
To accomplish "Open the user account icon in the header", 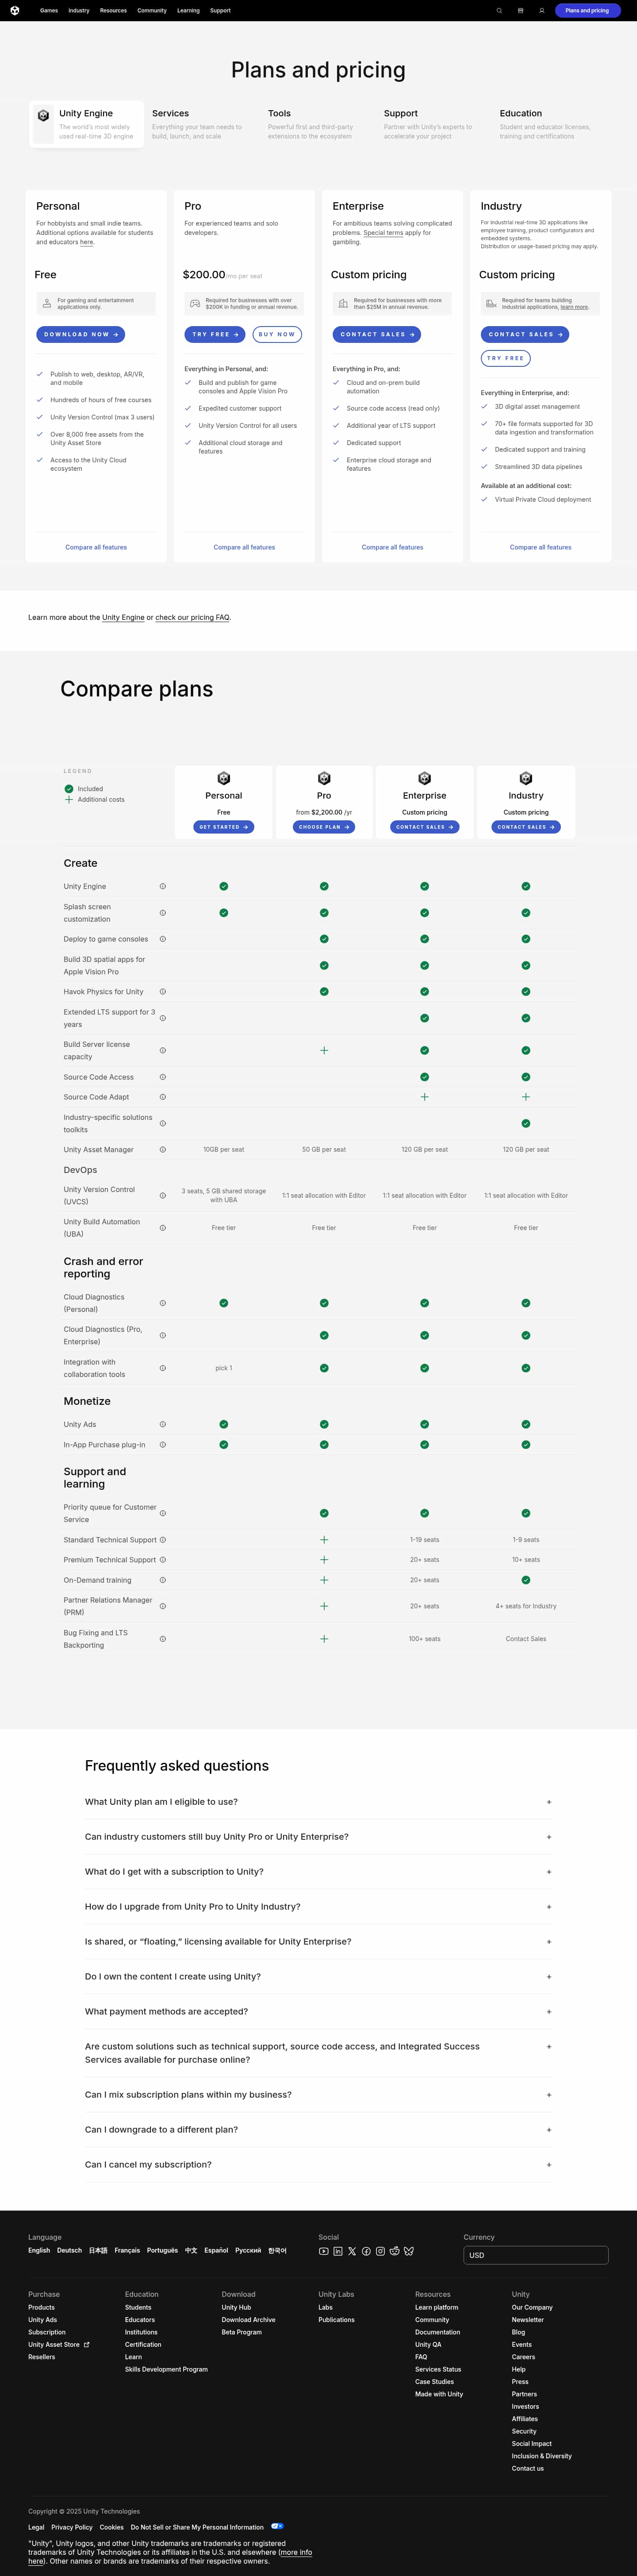I will click(x=541, y=11).
